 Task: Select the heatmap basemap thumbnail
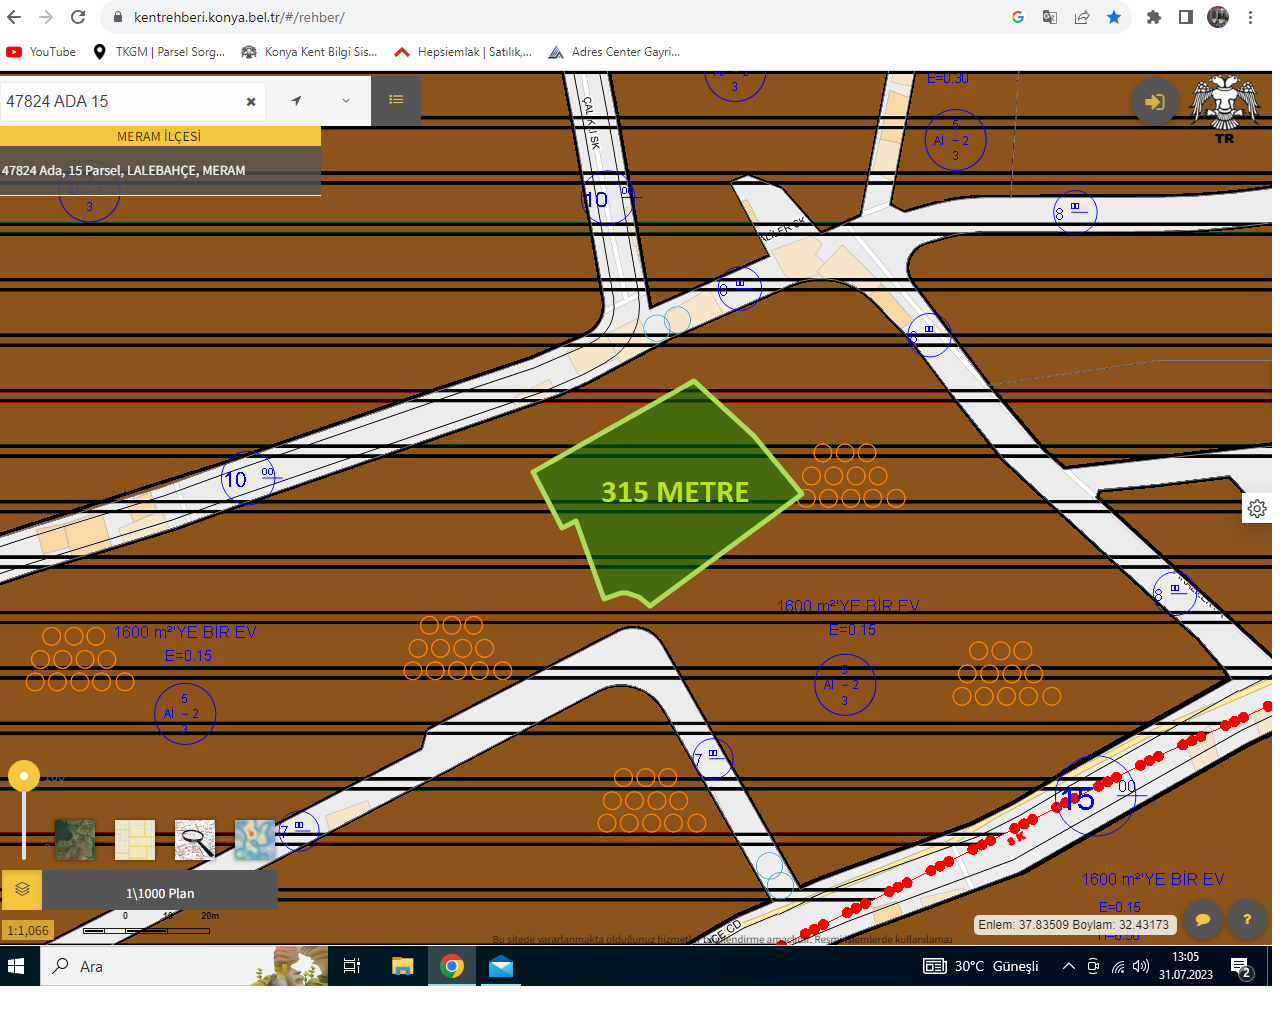tap(255, 840)
